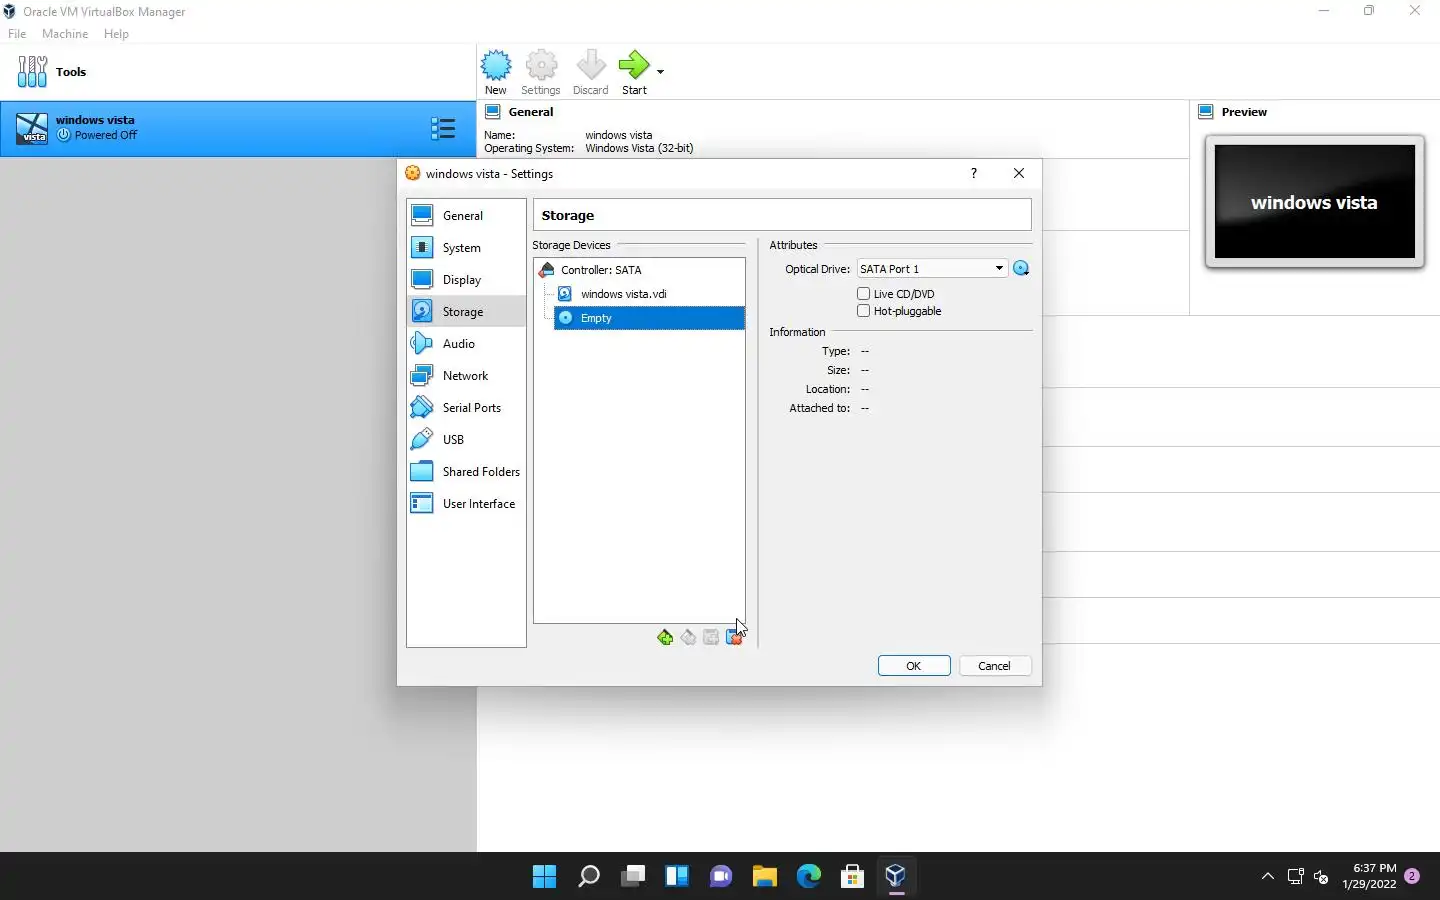The width and height of the screenshot is (1440, 900).
Task: Expand the Start button dropdown arrow
Action: click(x=660, y=71)
